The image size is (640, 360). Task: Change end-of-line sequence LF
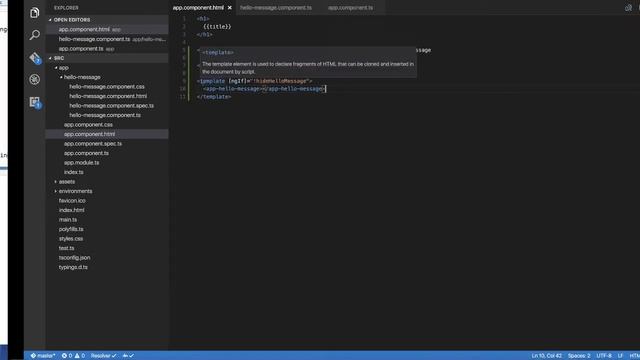pyautogui.click(x=620, y=356)
